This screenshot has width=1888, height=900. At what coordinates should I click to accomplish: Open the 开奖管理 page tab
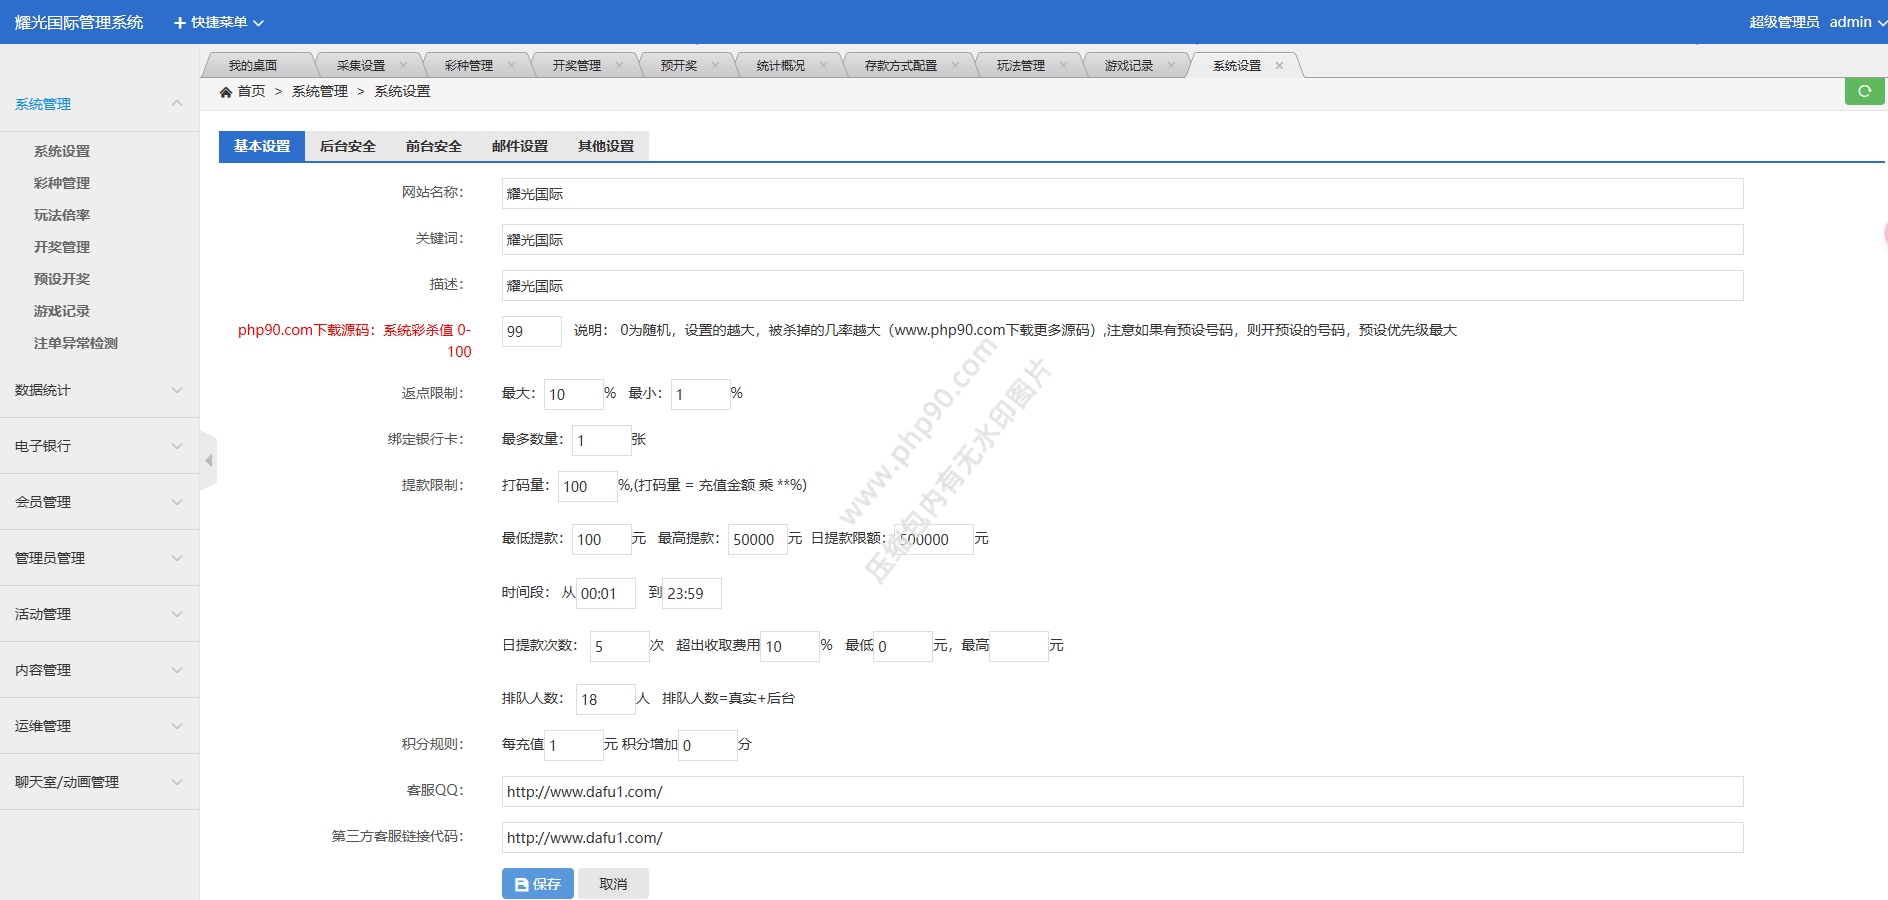pos(576,66)
